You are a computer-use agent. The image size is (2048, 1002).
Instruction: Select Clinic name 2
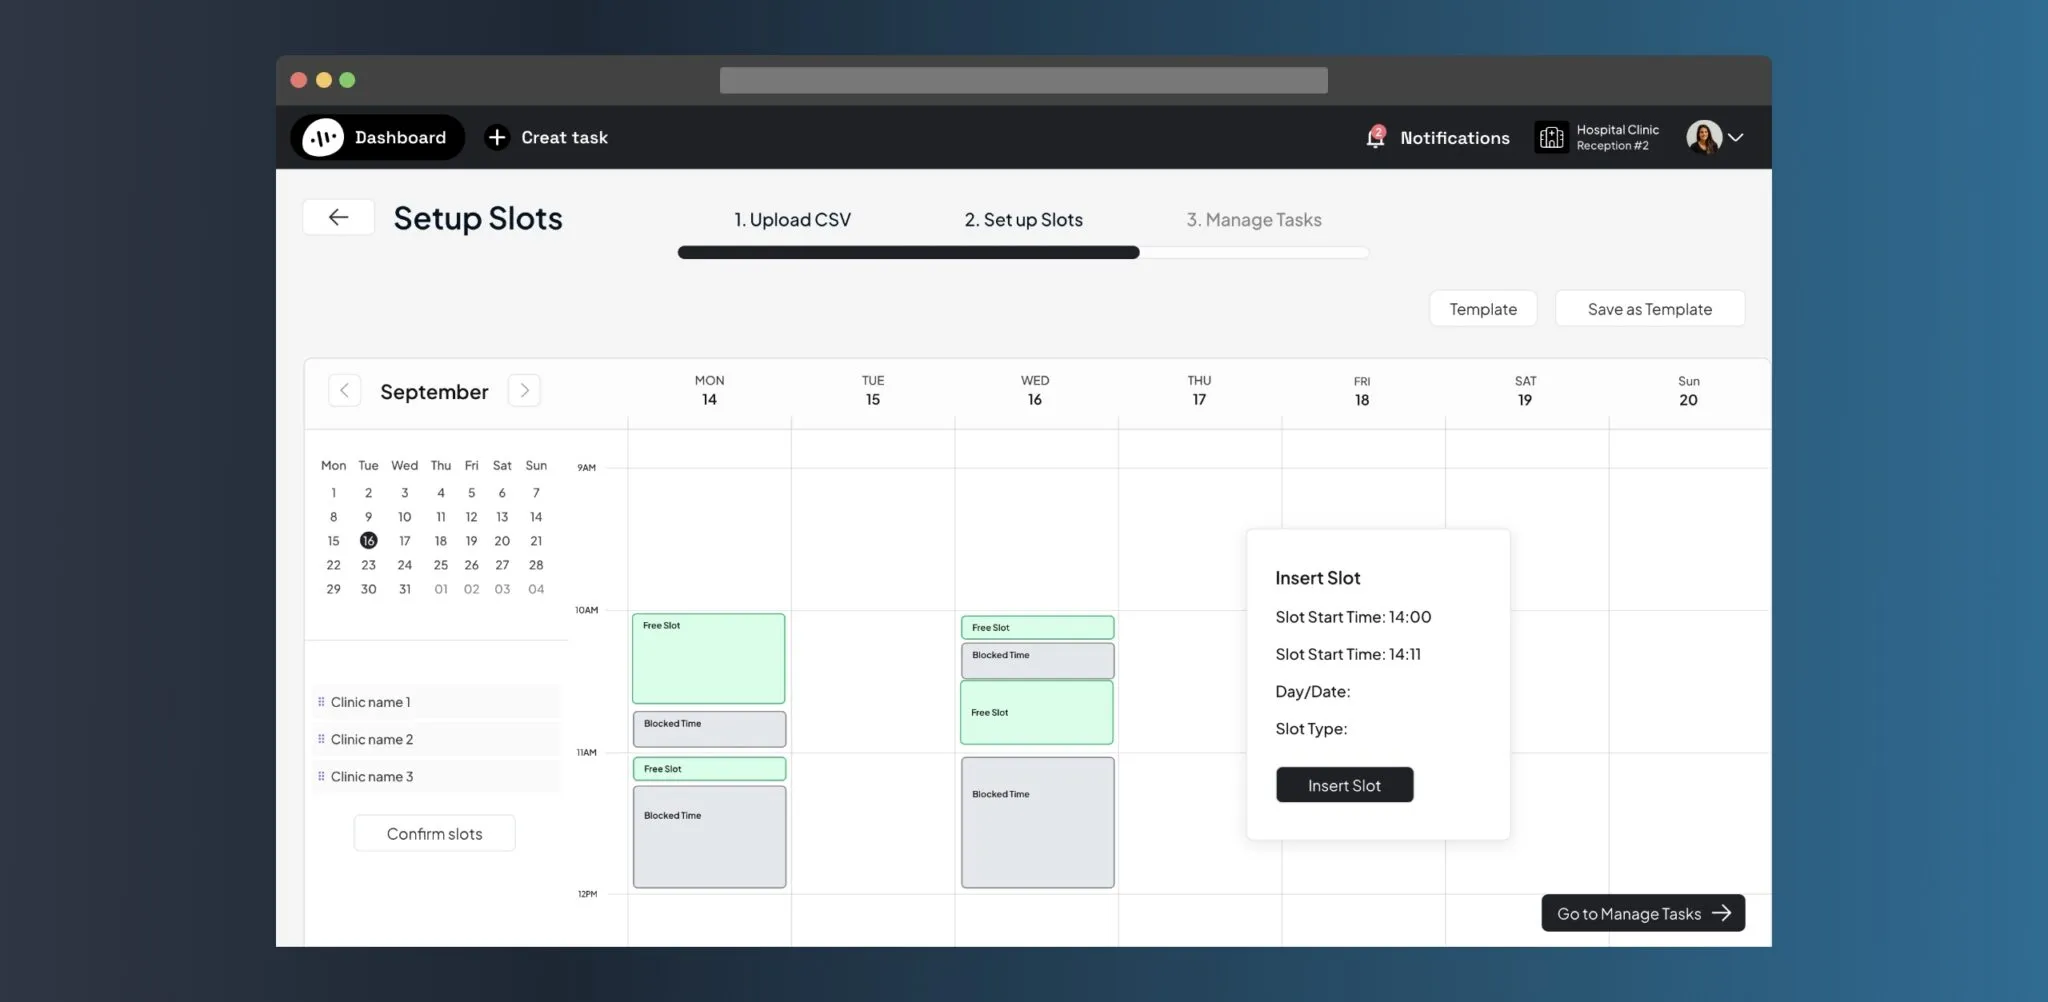coord(436,739)
